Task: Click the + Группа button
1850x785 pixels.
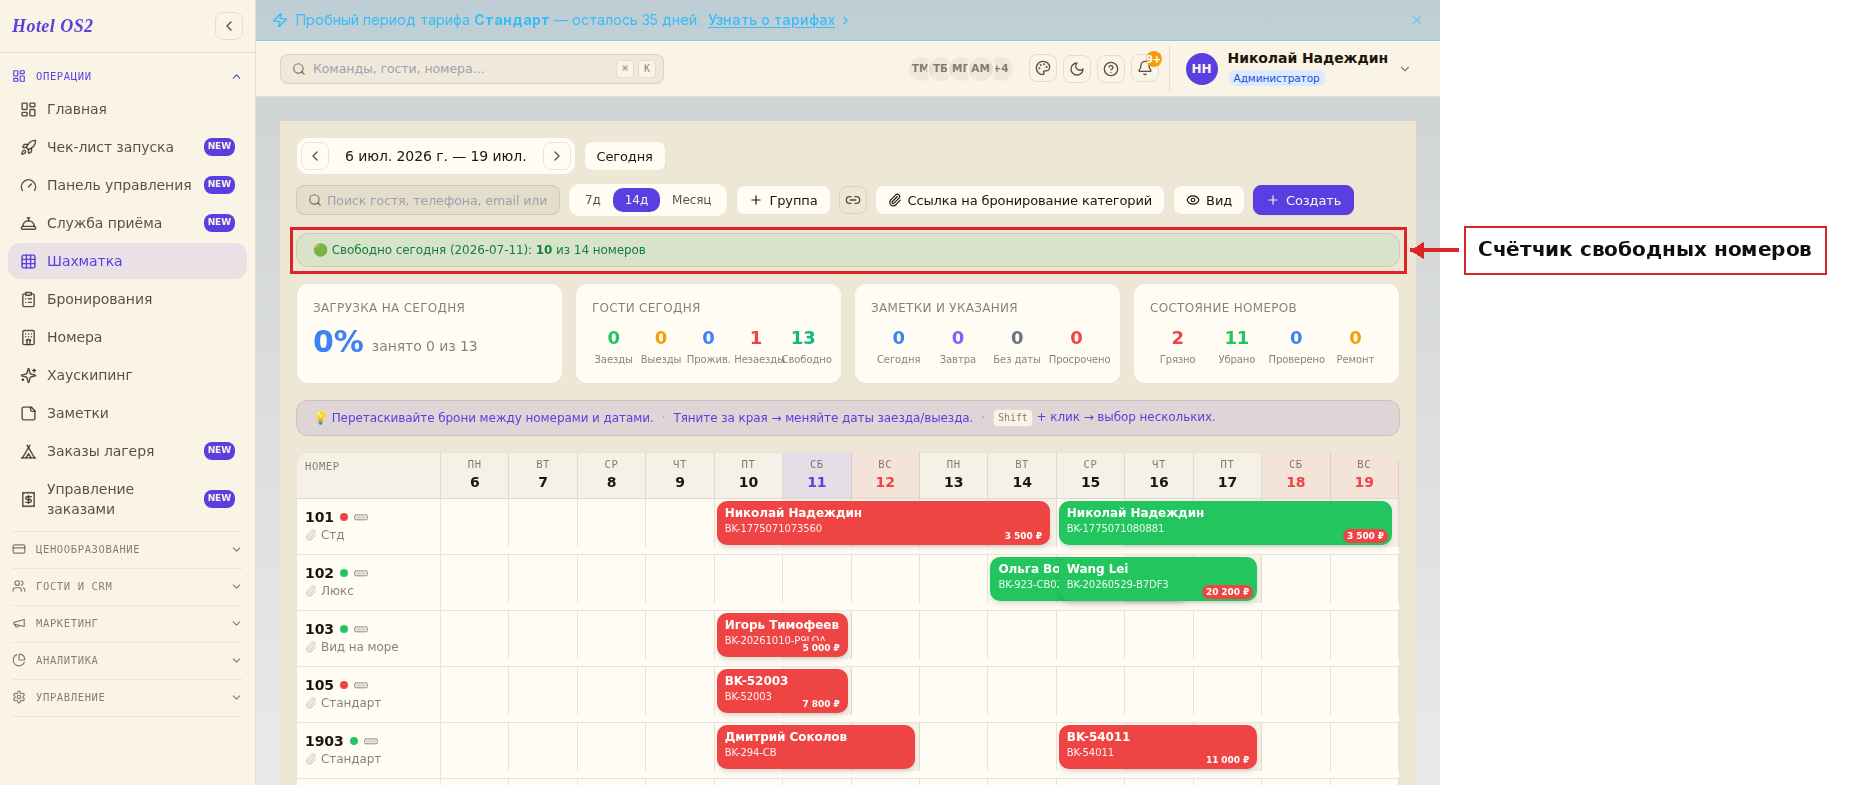Action: pos(783,200)
